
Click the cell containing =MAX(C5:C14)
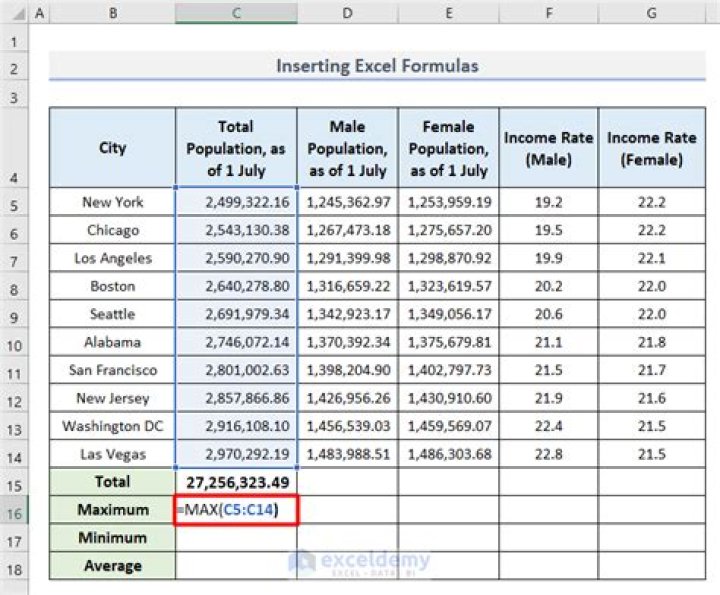[x=236, y=510]
